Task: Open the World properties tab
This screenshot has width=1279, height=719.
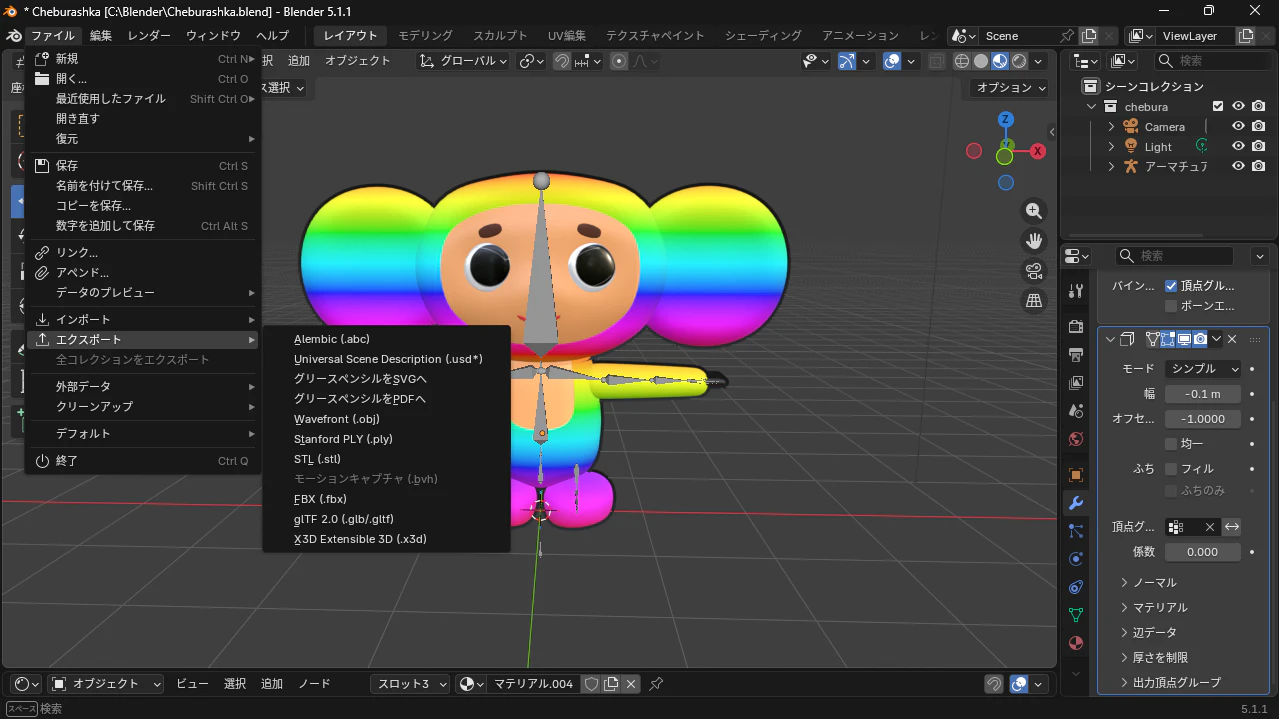Action: 1076,439
